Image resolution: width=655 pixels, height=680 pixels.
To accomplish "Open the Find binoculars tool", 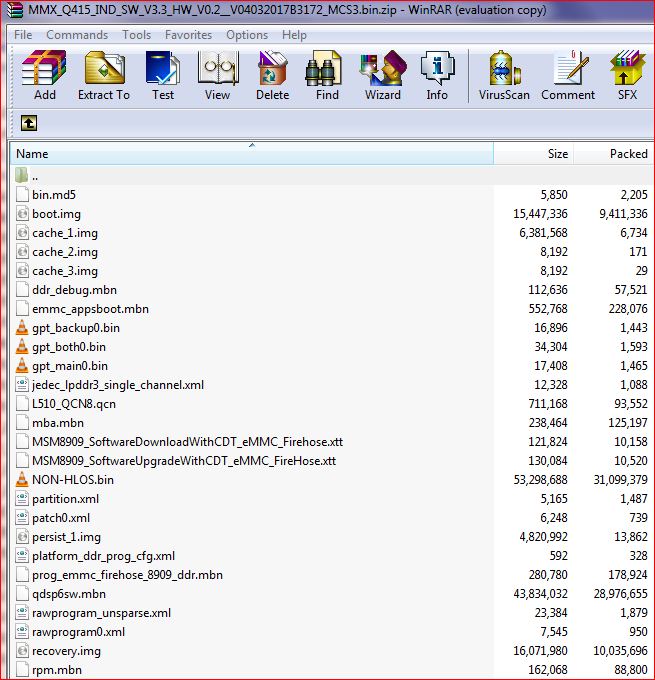I will point(327,75).
